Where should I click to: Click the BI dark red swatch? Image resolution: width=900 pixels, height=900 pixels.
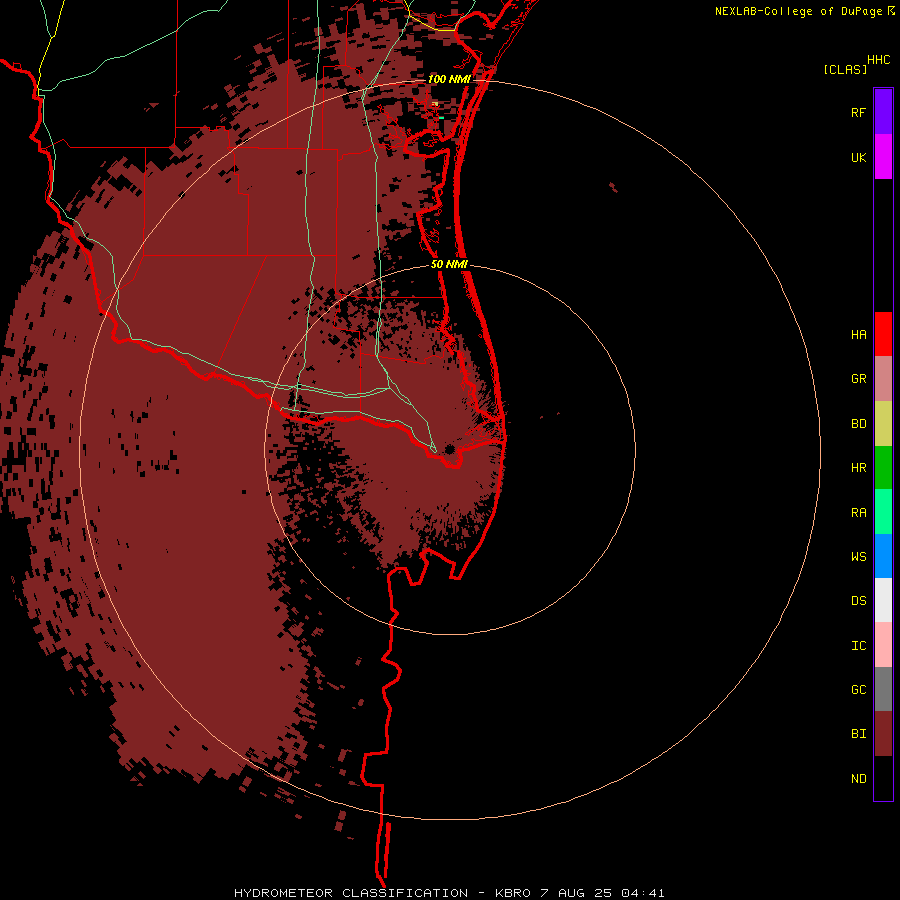883,734
